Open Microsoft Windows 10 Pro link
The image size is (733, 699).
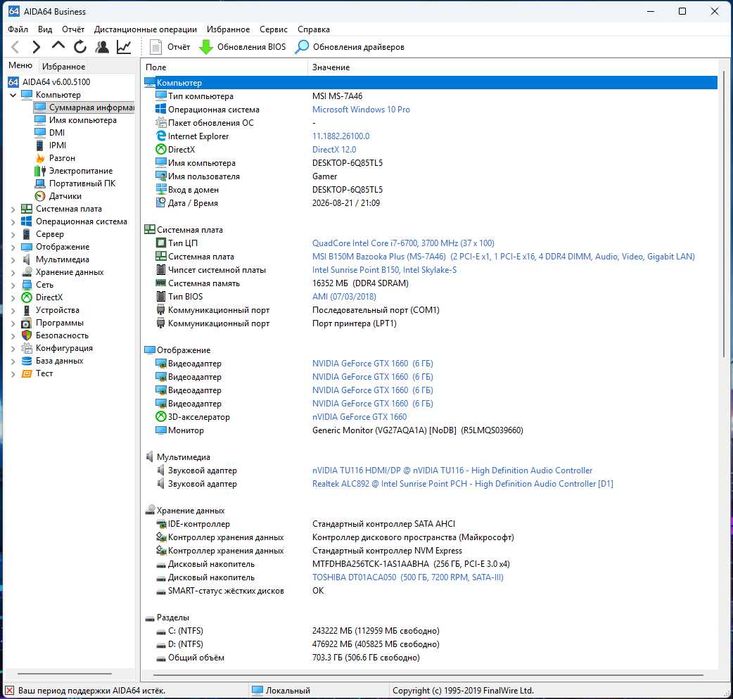361,109
